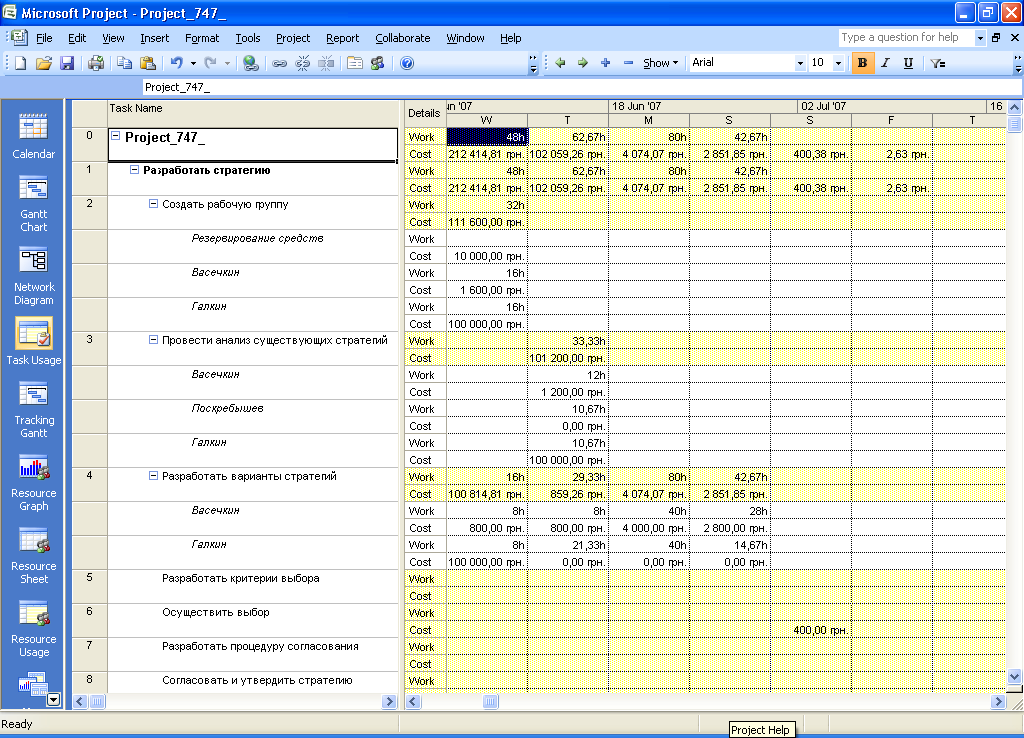Open the View menu
This screenshot has width=1024, height=738.
(x=113, y=38)
